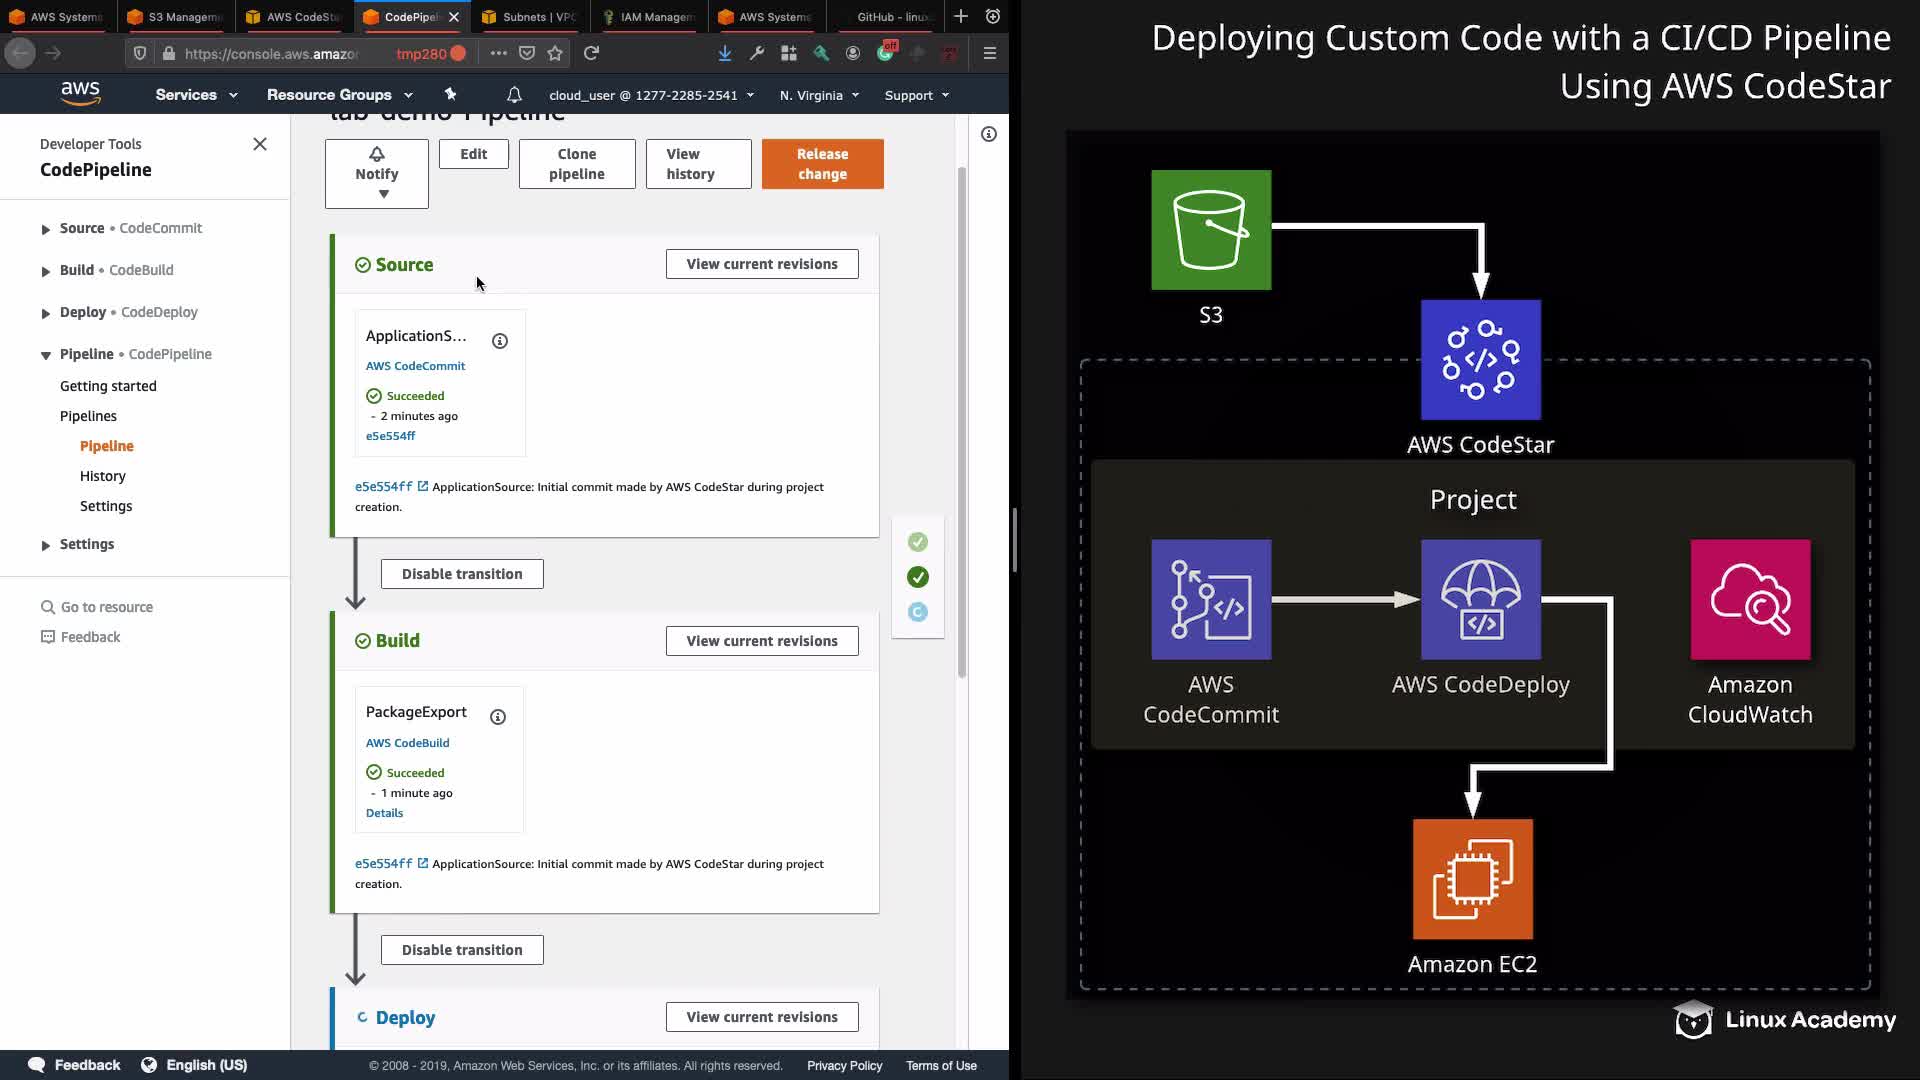This screenshot has height=1080, width=1920.
Task: Click the info panel icon at top right
Action: (x=988, y=134)
